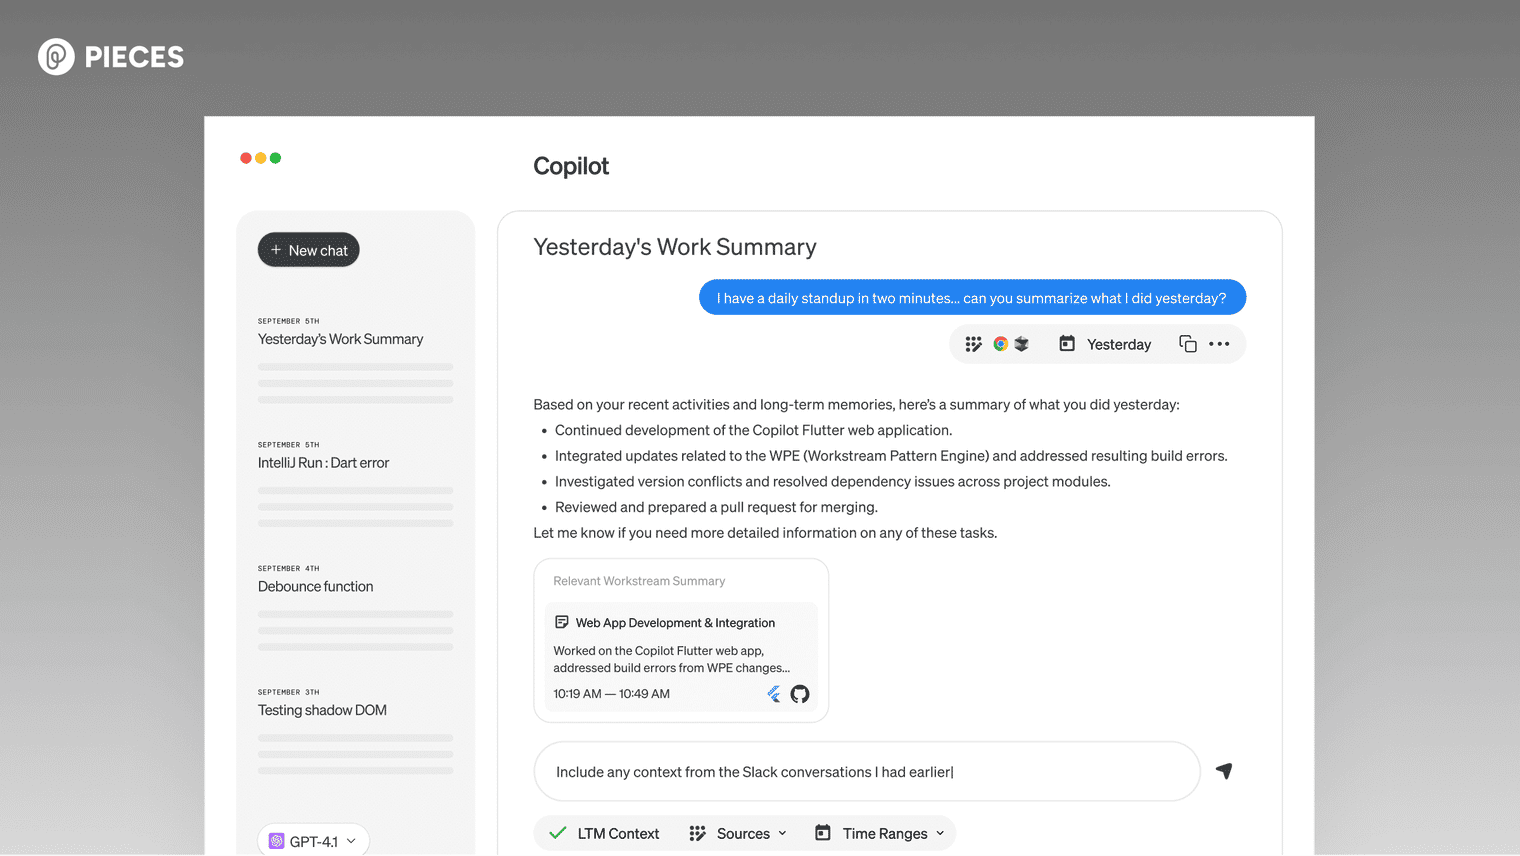The height and width of the screenshot is (856, 1520).
Task: Click the message input field
Action: click(867, 771)
